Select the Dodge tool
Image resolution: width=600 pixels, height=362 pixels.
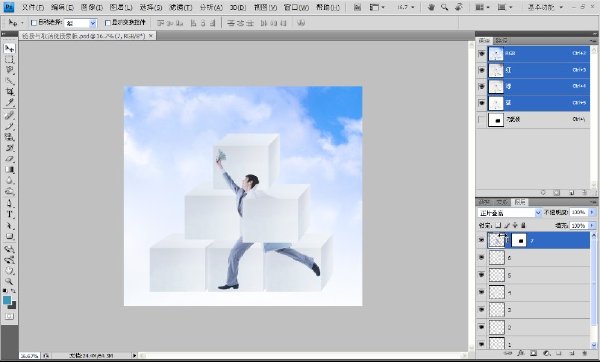point(10,191)
